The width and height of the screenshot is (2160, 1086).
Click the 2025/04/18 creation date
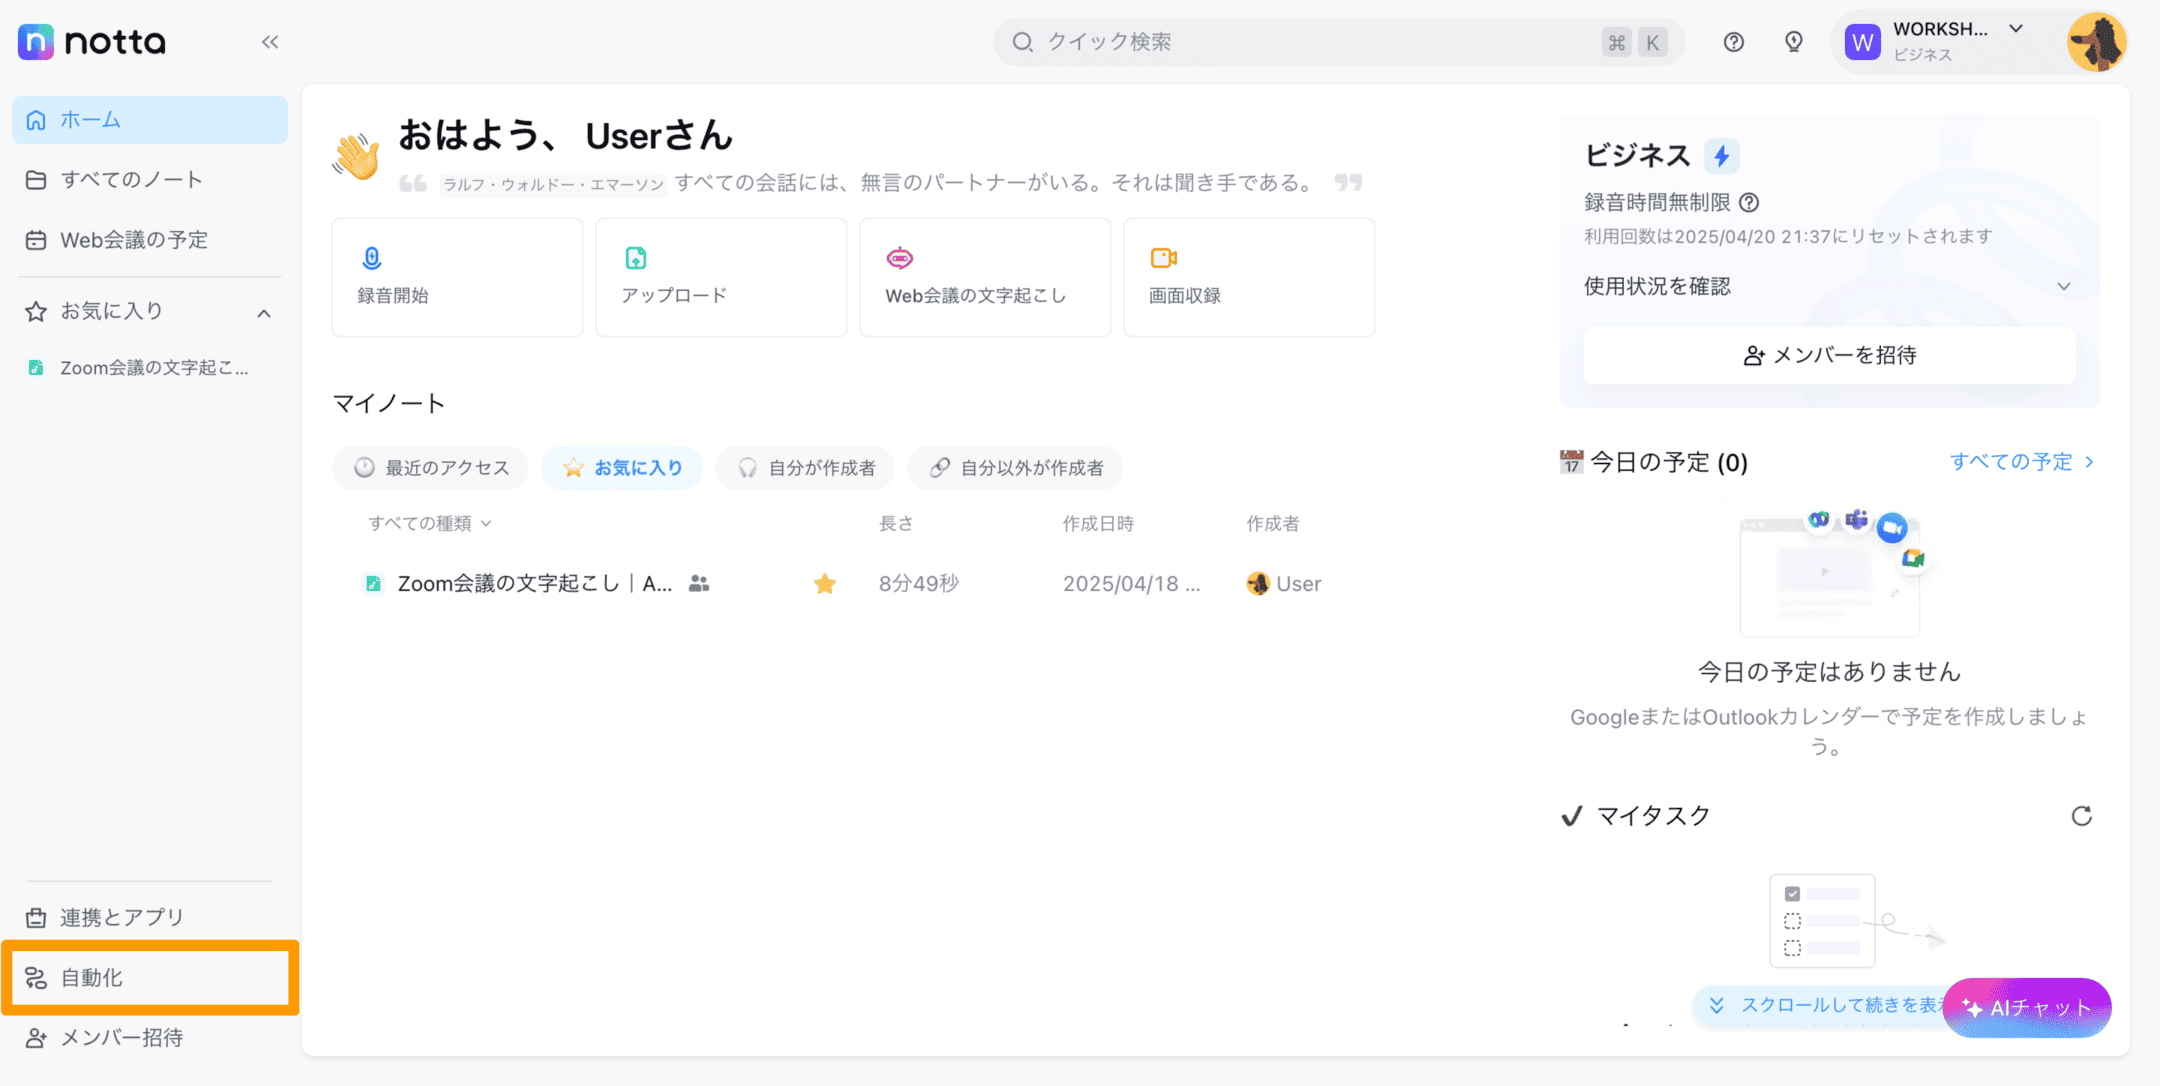(1131, 584)
